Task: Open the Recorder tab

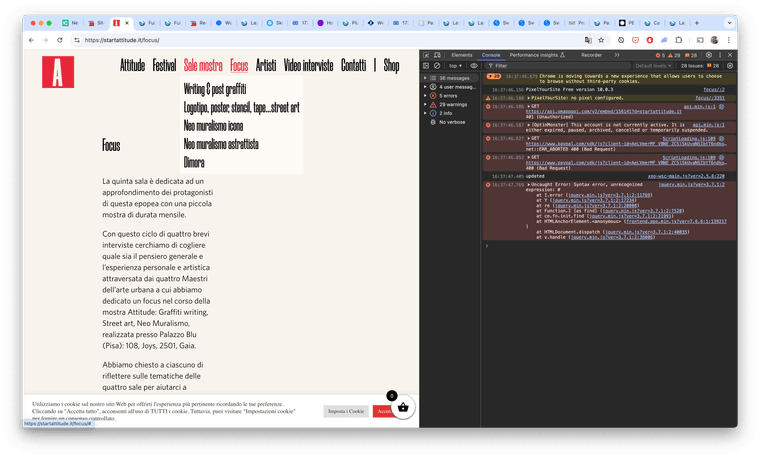Action: tap(591, 55)
